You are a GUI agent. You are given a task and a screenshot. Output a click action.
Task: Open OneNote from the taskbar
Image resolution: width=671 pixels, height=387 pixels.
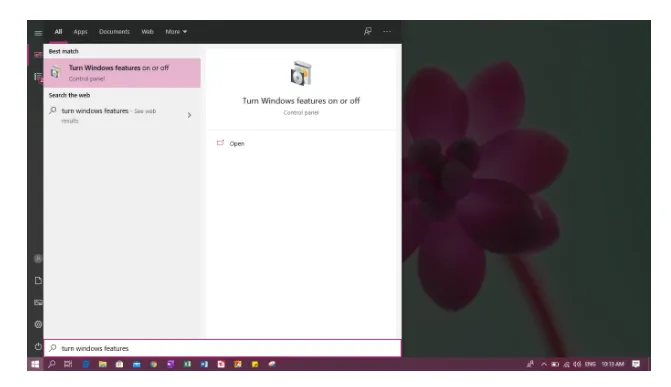point(170,364)
